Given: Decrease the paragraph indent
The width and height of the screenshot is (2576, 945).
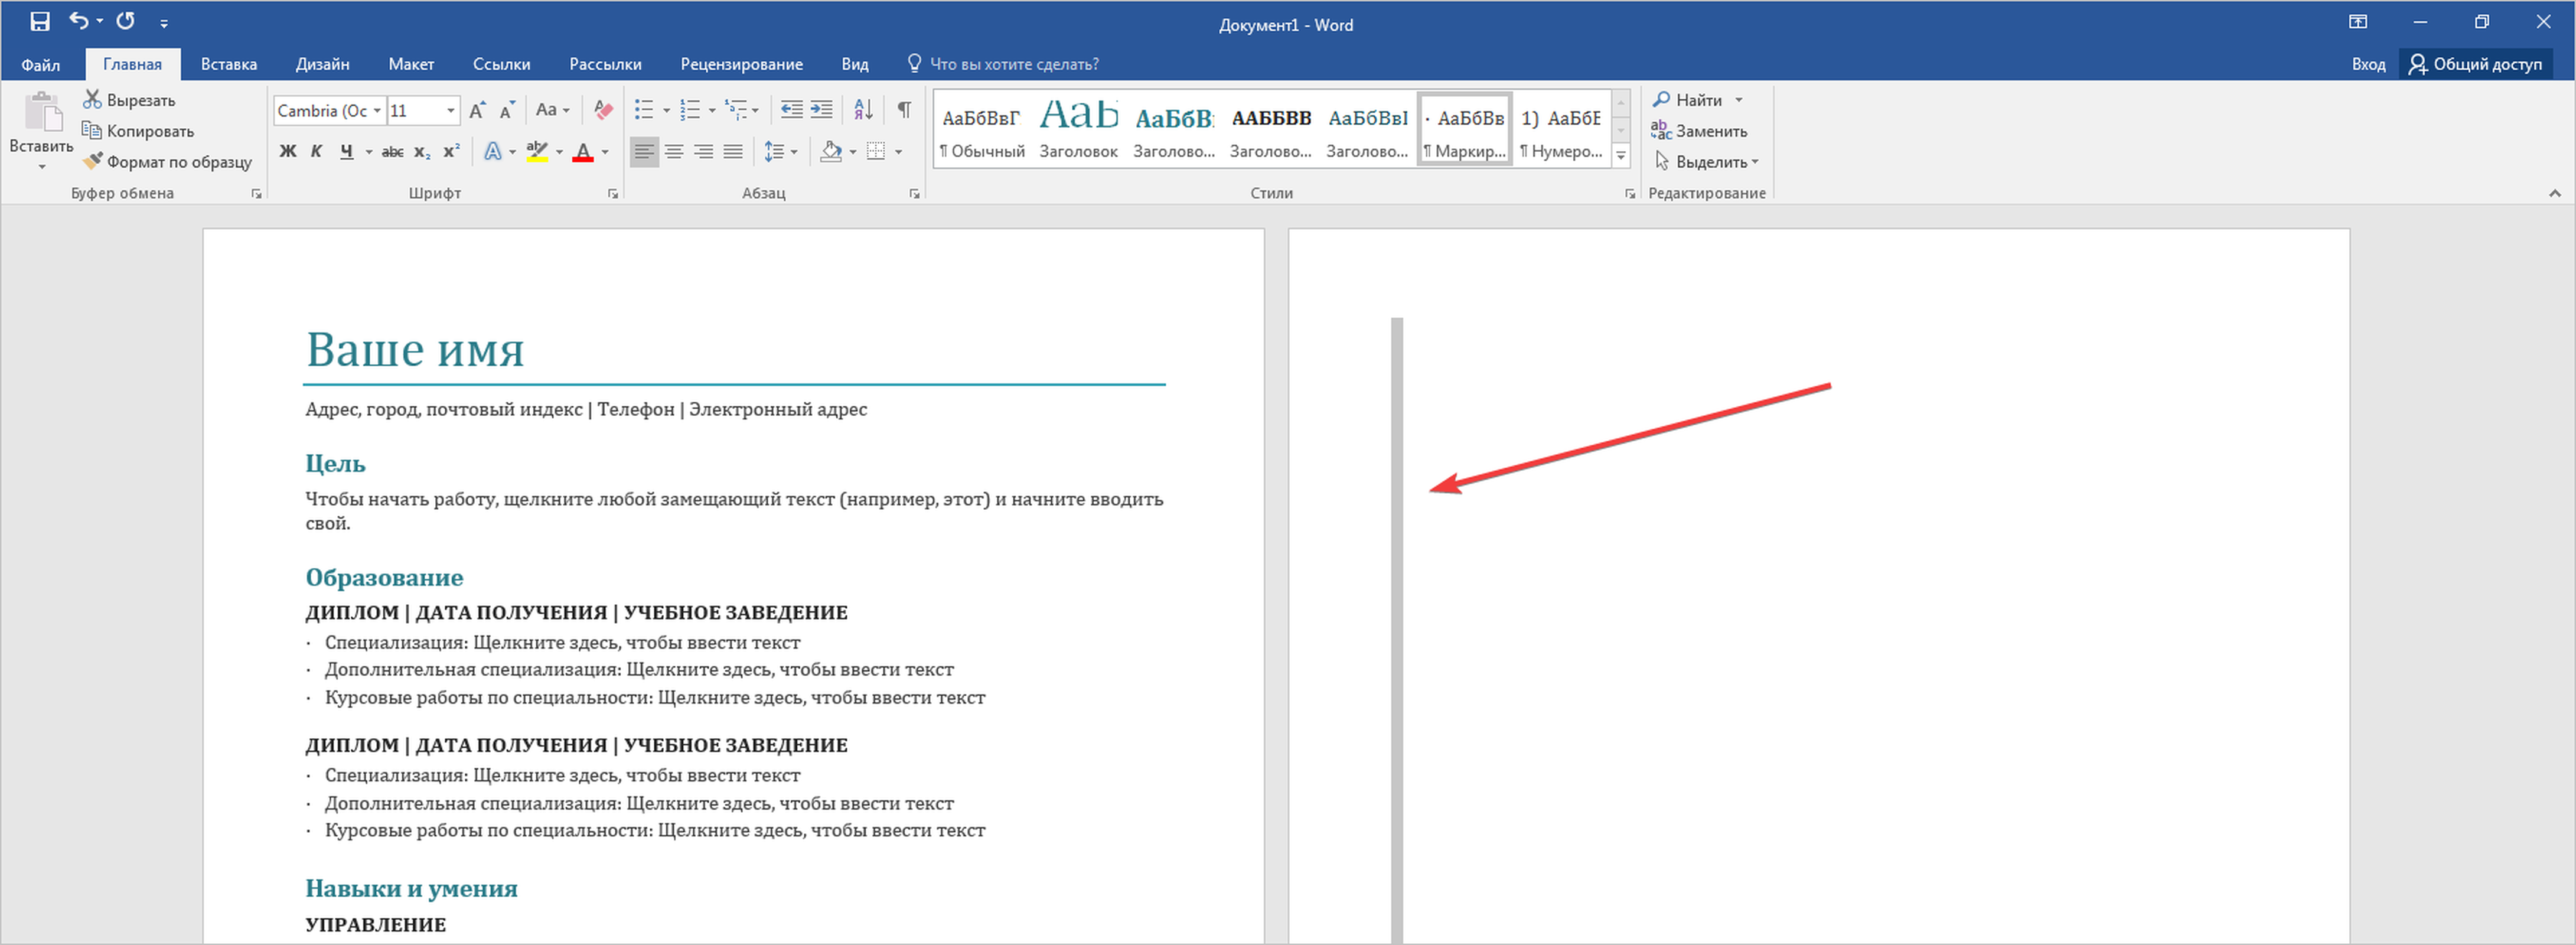Looking at the screenshot, I should coord(791,110).
